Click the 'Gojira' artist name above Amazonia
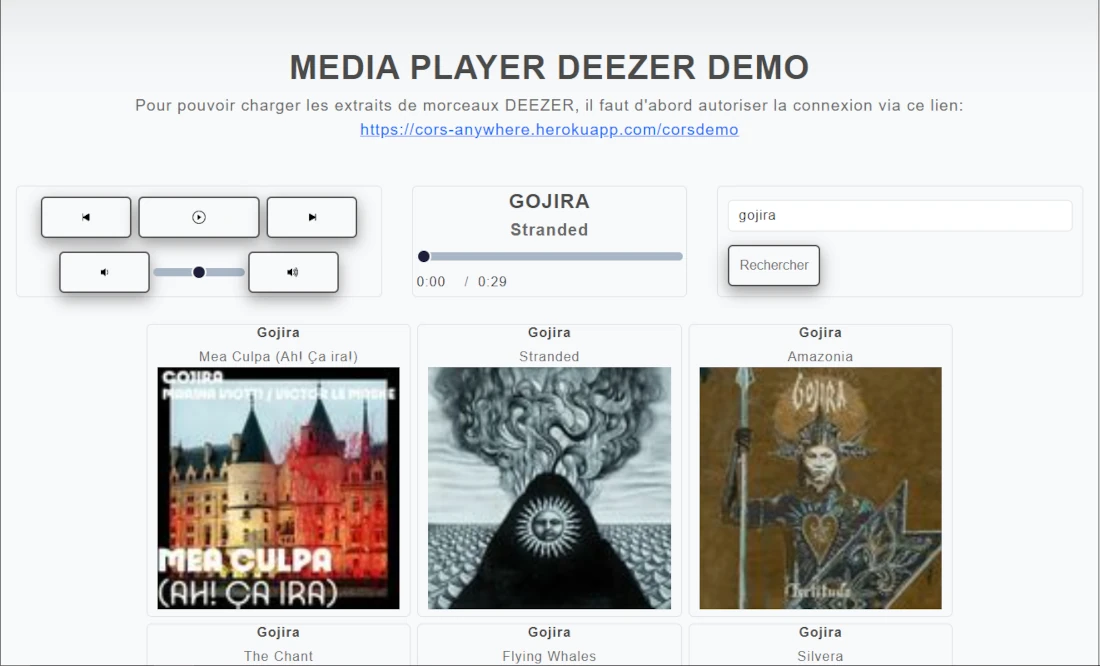Image resolution: width=1100 pixels, height=666 pixels. (820, 333)
